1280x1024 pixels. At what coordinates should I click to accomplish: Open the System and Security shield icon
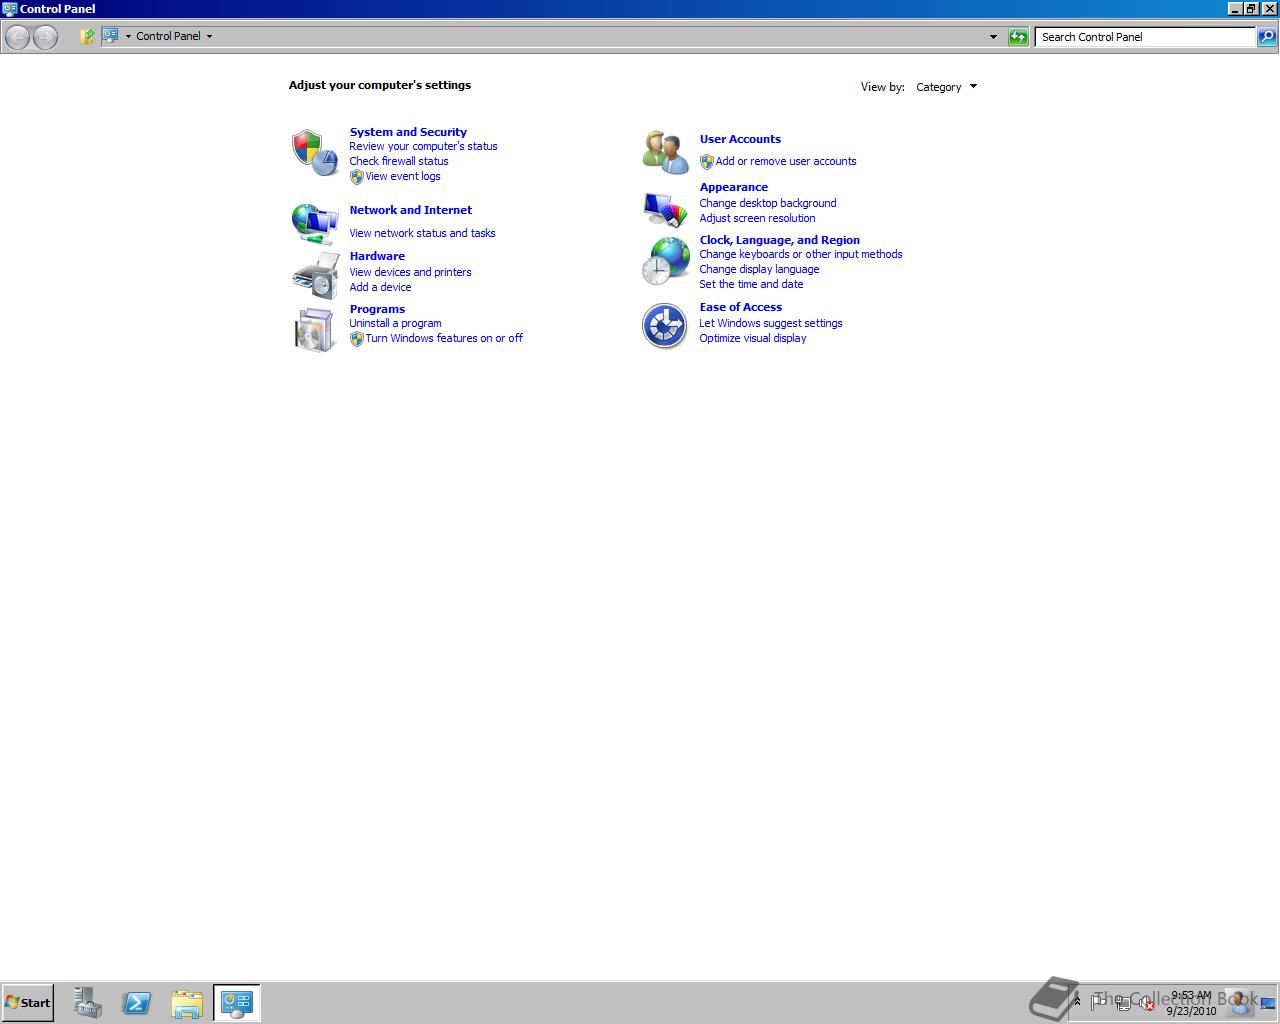tap(315, 152)
